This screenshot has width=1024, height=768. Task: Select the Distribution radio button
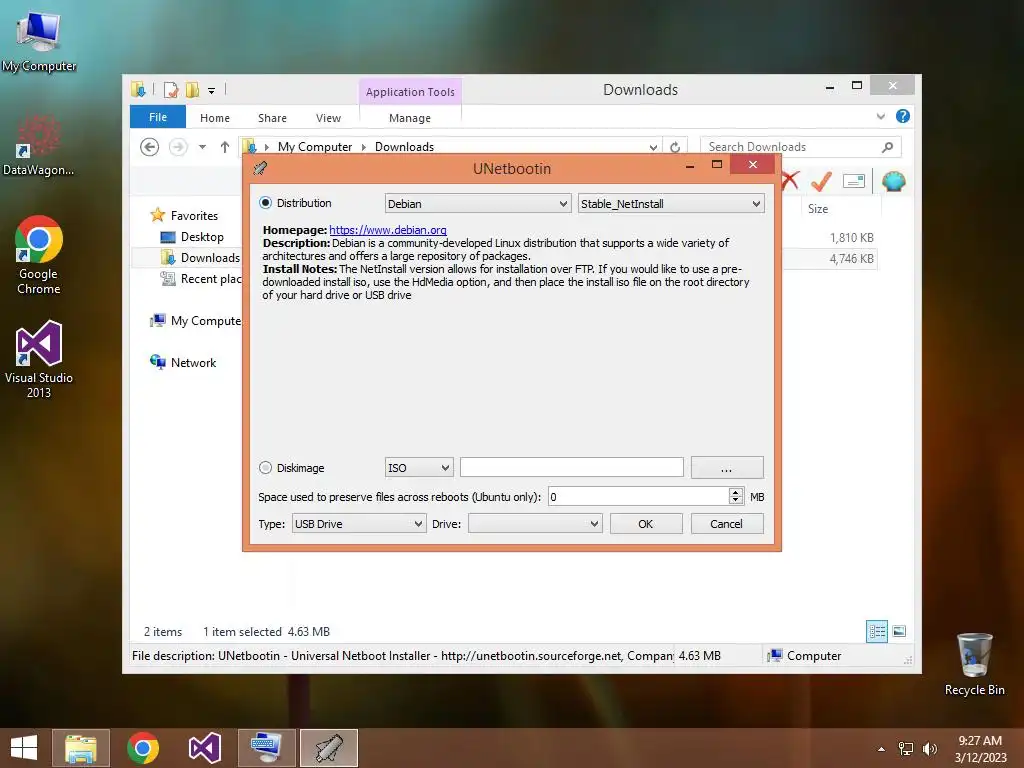[x=265, y=203]
